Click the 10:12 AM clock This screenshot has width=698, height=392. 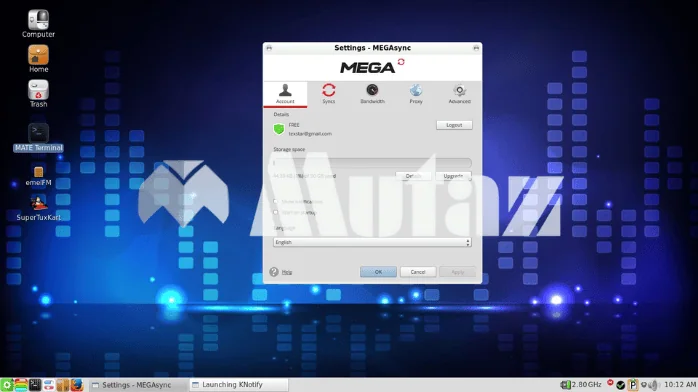pyautogui.click(x=680, y=384)
